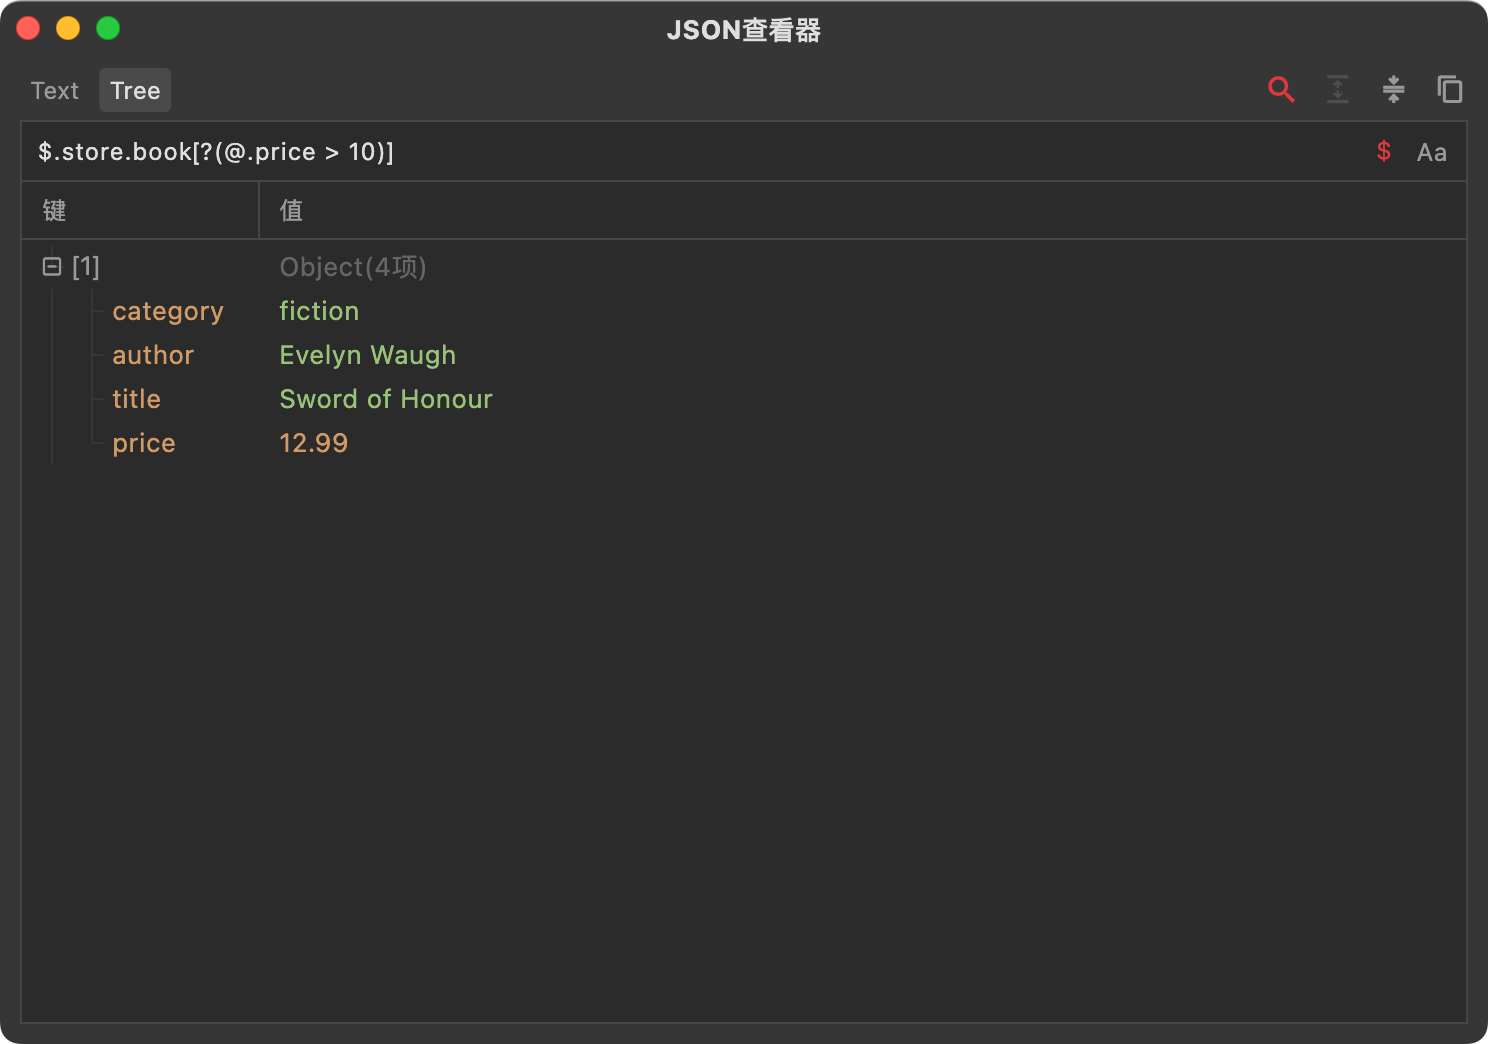Click the 12.99 price value

click(313, 444)
